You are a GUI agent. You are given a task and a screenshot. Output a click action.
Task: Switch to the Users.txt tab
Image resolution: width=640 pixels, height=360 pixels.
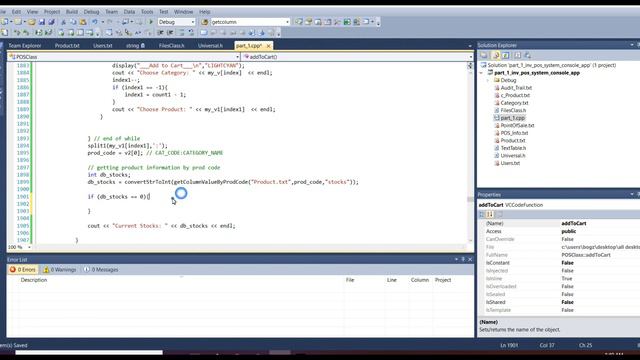point(102,46)
